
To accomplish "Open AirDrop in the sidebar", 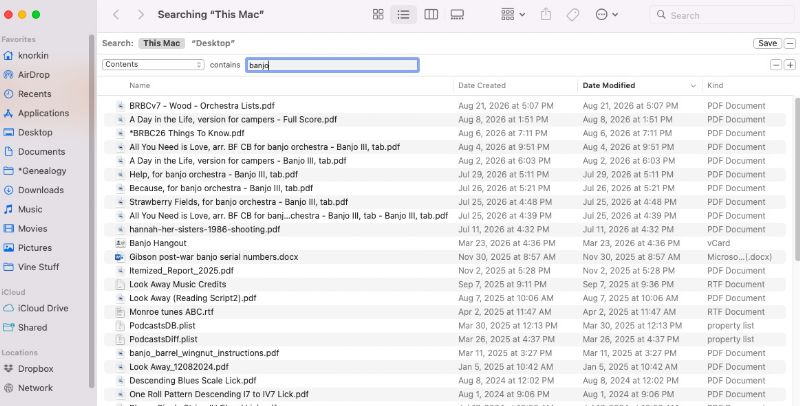I will 34,74.
